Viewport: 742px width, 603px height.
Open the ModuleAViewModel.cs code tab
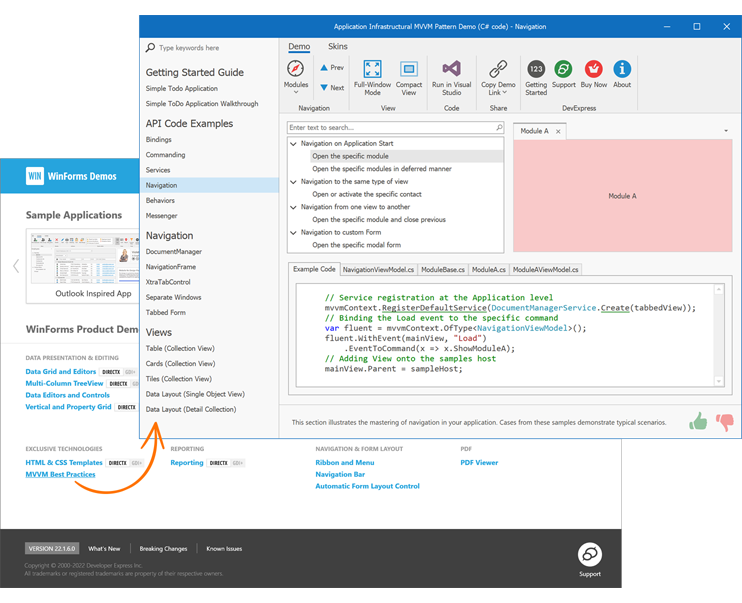546,270
